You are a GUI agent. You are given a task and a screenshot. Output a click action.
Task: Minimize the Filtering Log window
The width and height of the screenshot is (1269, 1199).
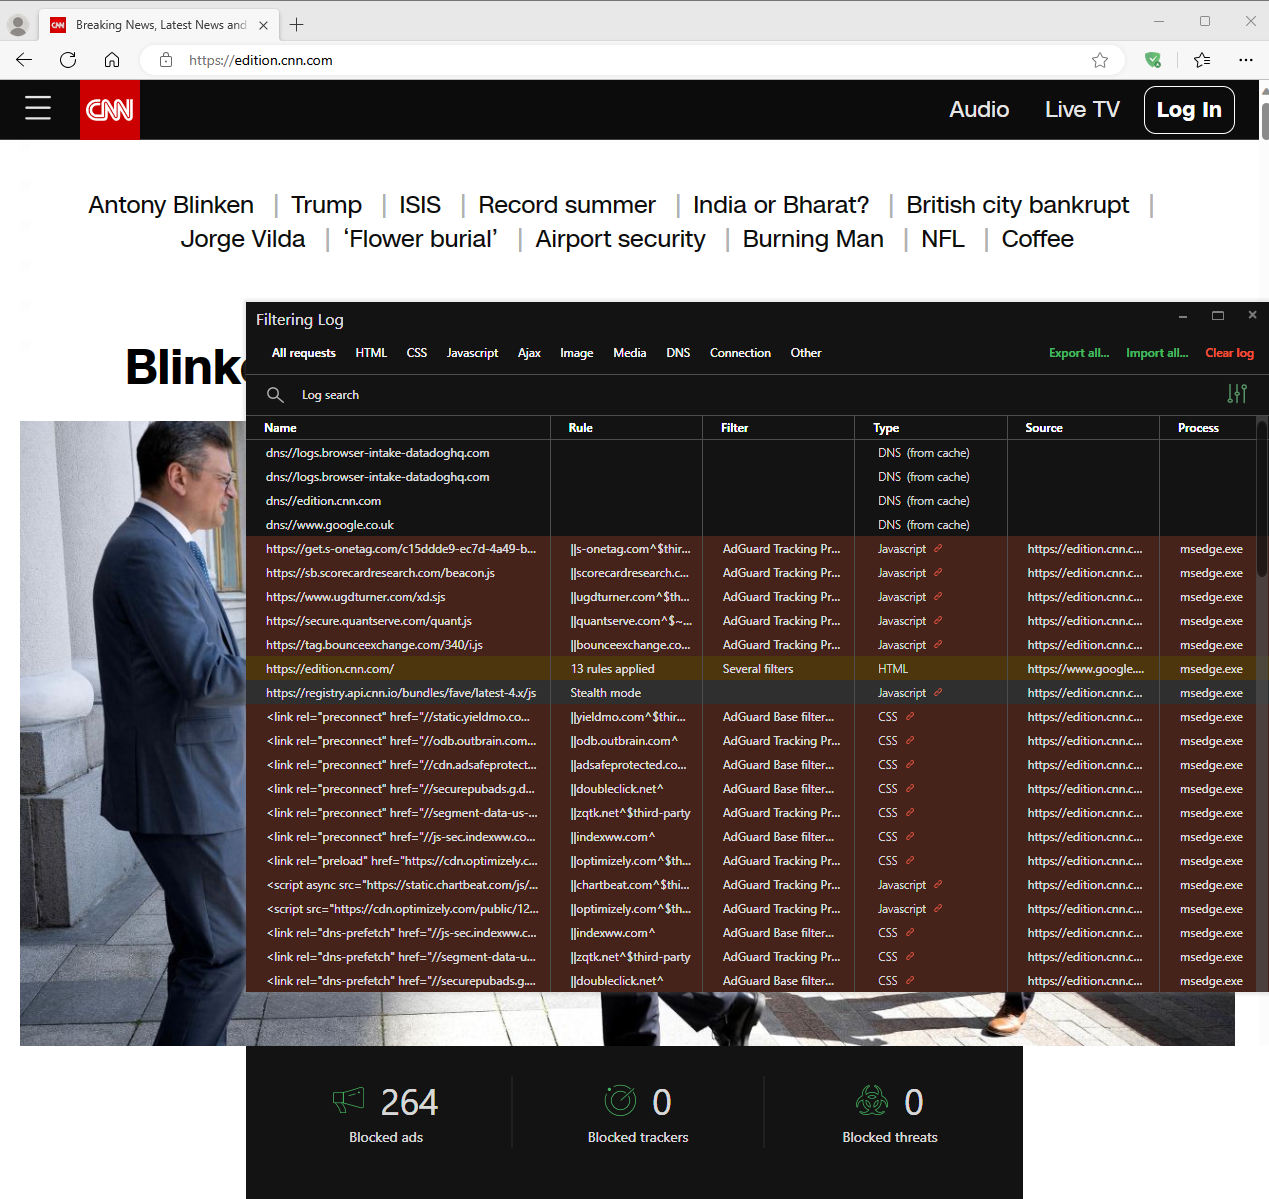pyautogui.click(x=1183, y=316)
